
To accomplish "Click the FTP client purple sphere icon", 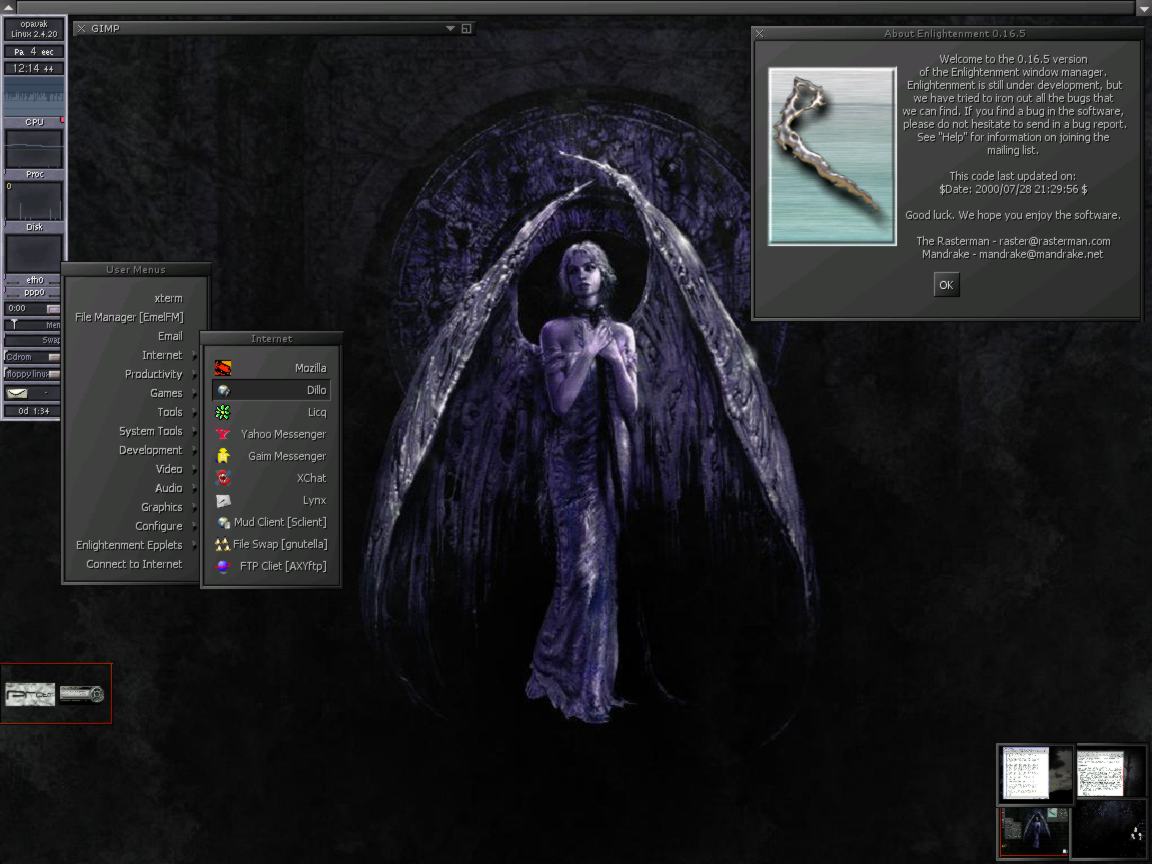I will pos(223,566).
